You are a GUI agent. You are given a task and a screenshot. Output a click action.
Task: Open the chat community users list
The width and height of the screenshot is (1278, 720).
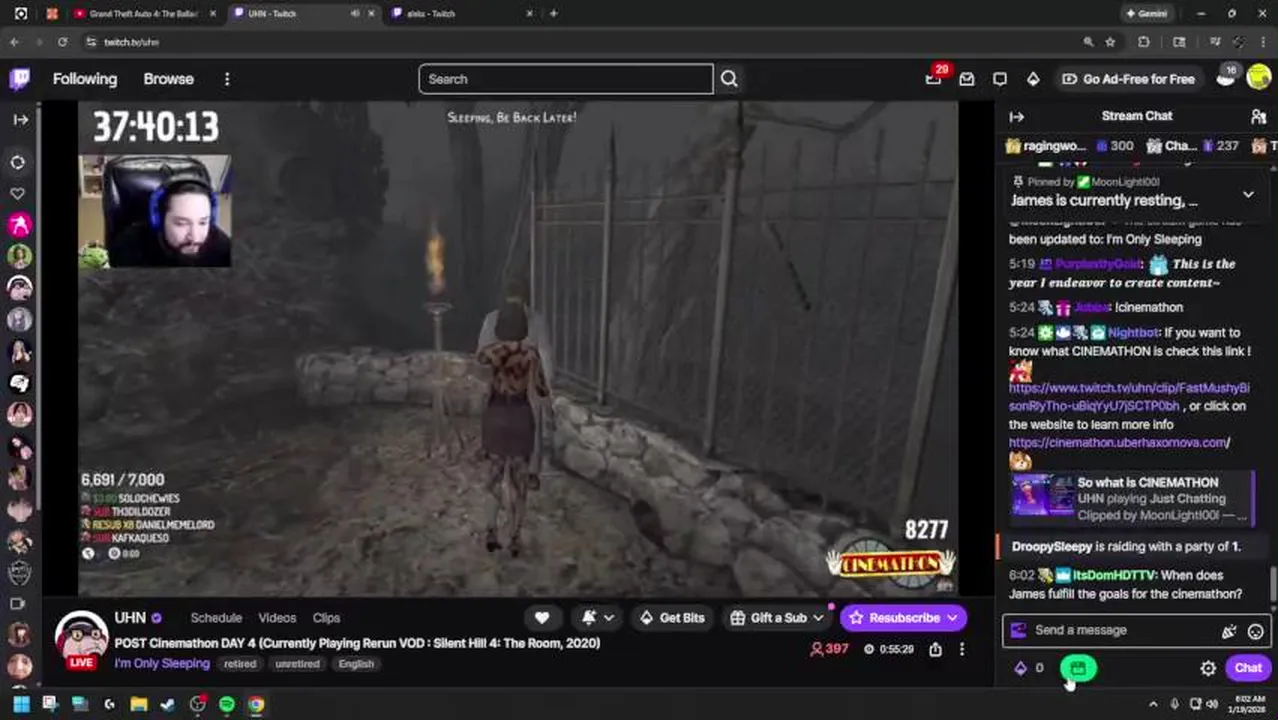tap(1258, 116)
